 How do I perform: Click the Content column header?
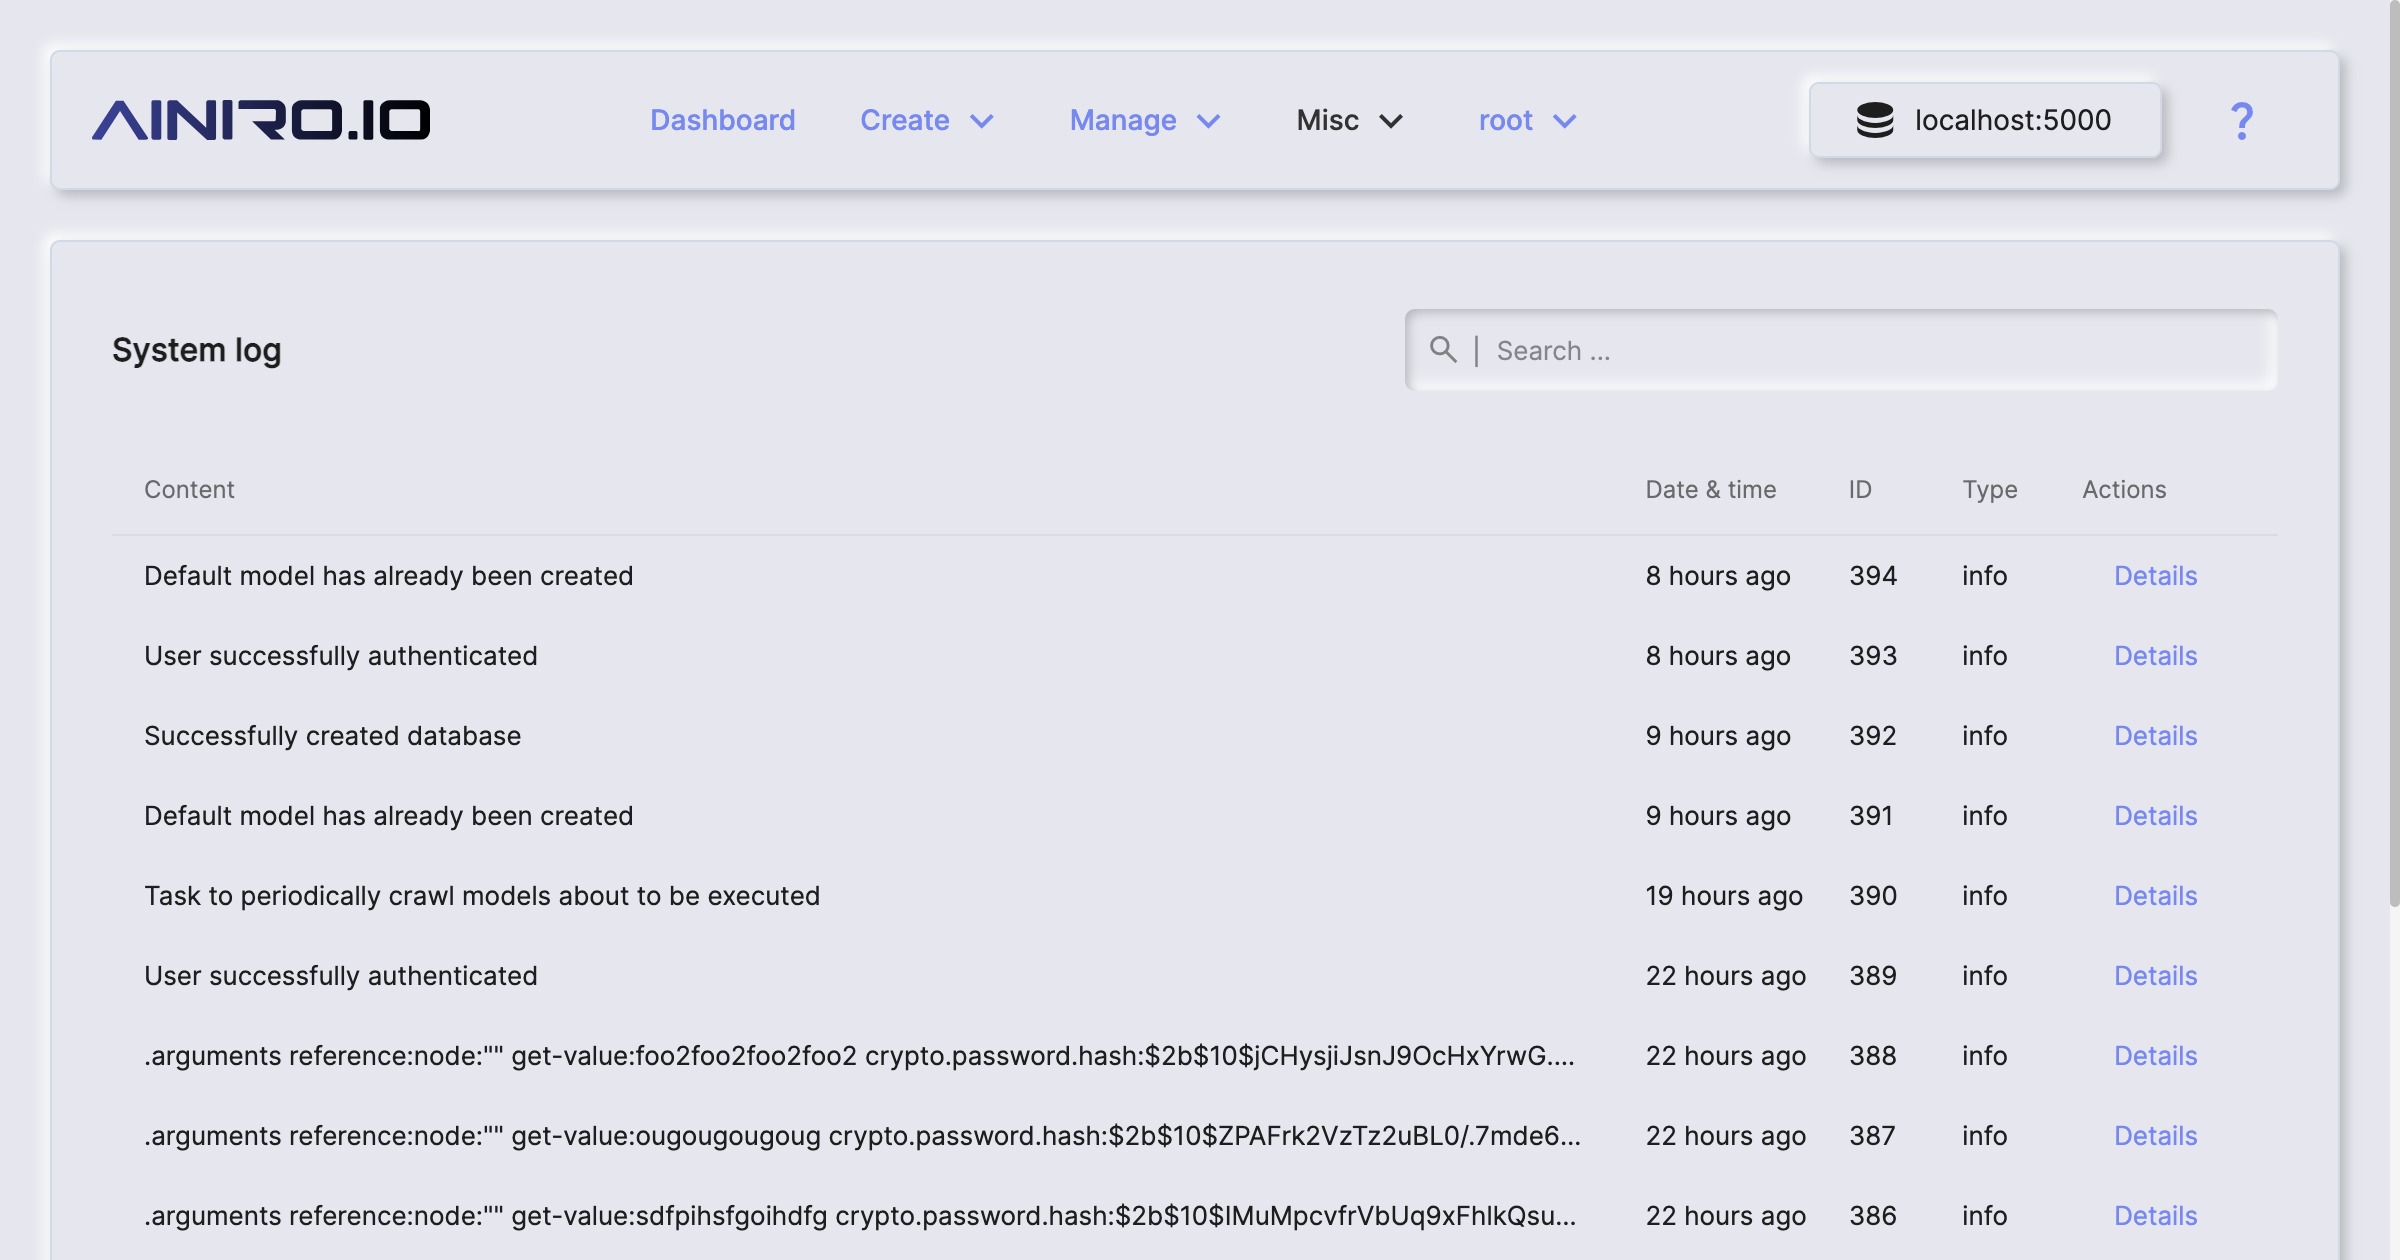point(189,489)
